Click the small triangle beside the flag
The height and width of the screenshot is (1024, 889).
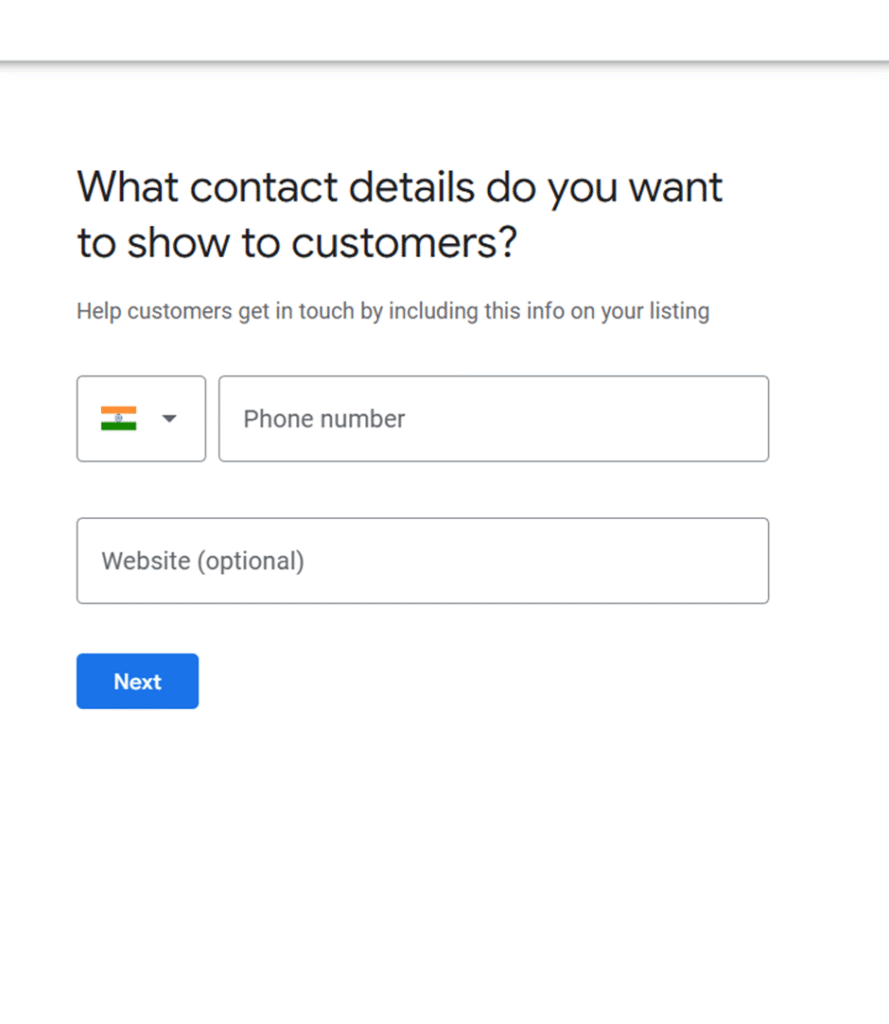pyautogui.click(x=169, y=418)
